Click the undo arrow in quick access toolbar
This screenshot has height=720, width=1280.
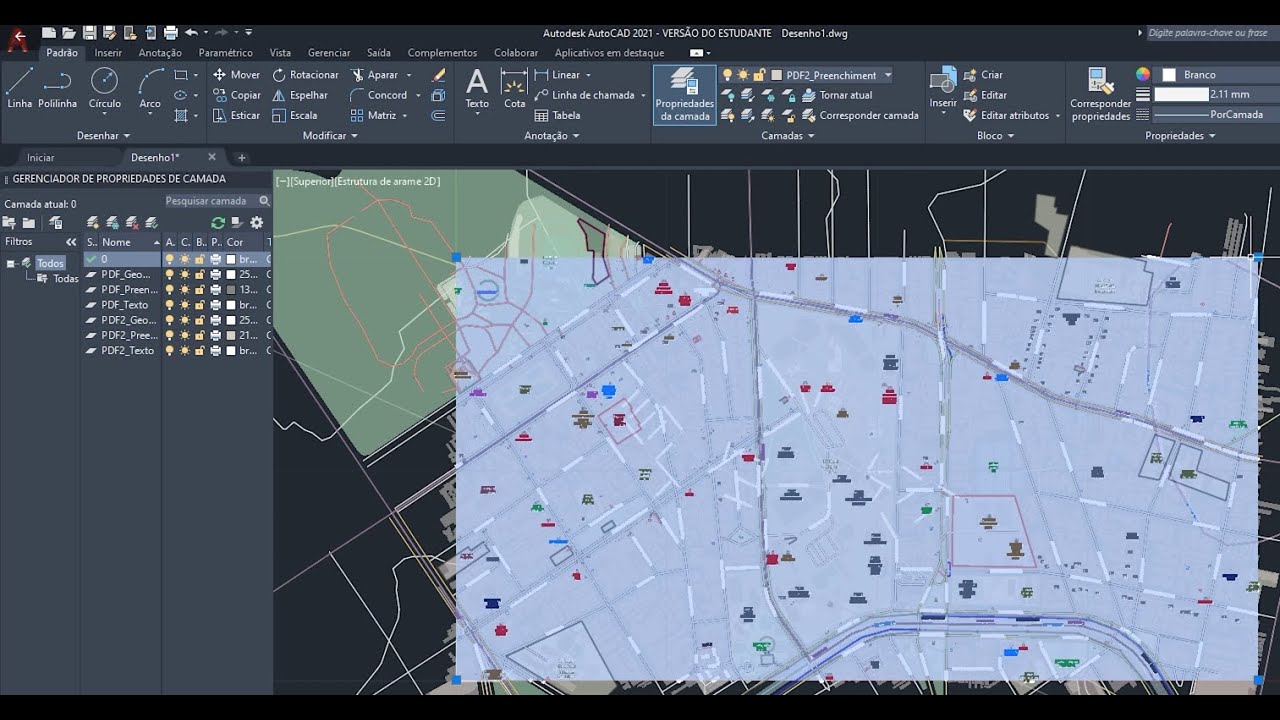(x=191, y=33)
